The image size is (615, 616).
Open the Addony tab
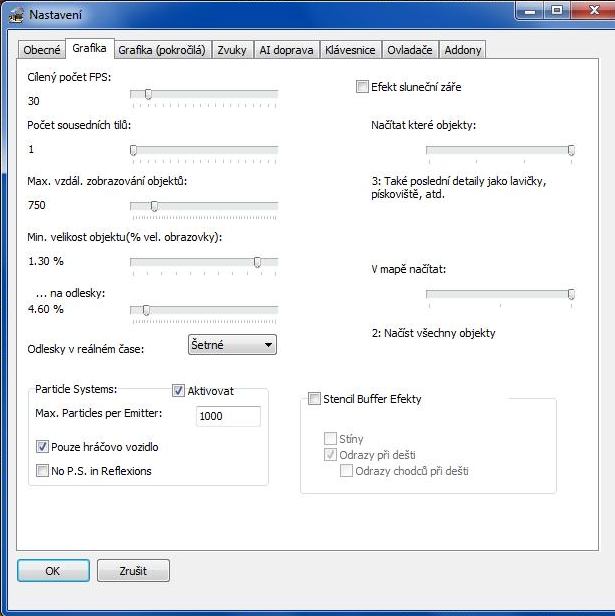click(x=462, y=50)
